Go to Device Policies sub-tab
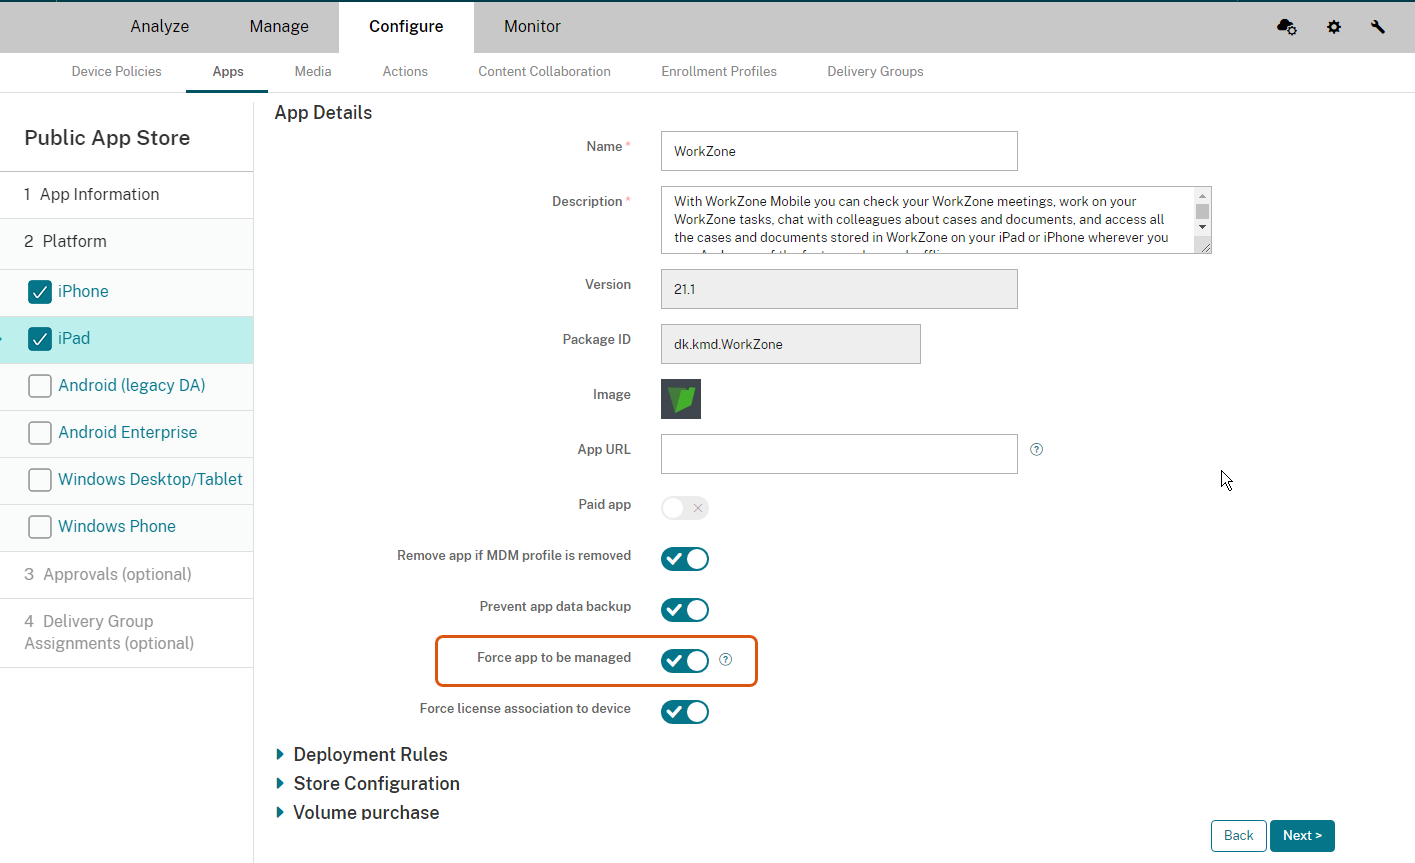Viewport: 1415px width, 863px height. click(117, 72)
